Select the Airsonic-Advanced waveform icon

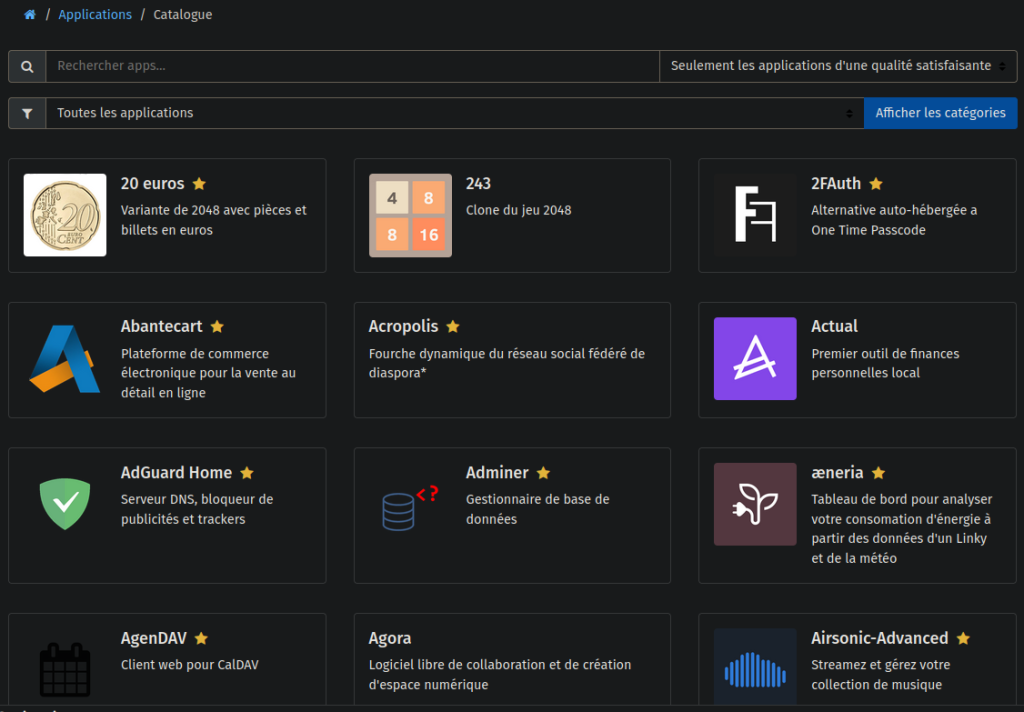(755, 668)
